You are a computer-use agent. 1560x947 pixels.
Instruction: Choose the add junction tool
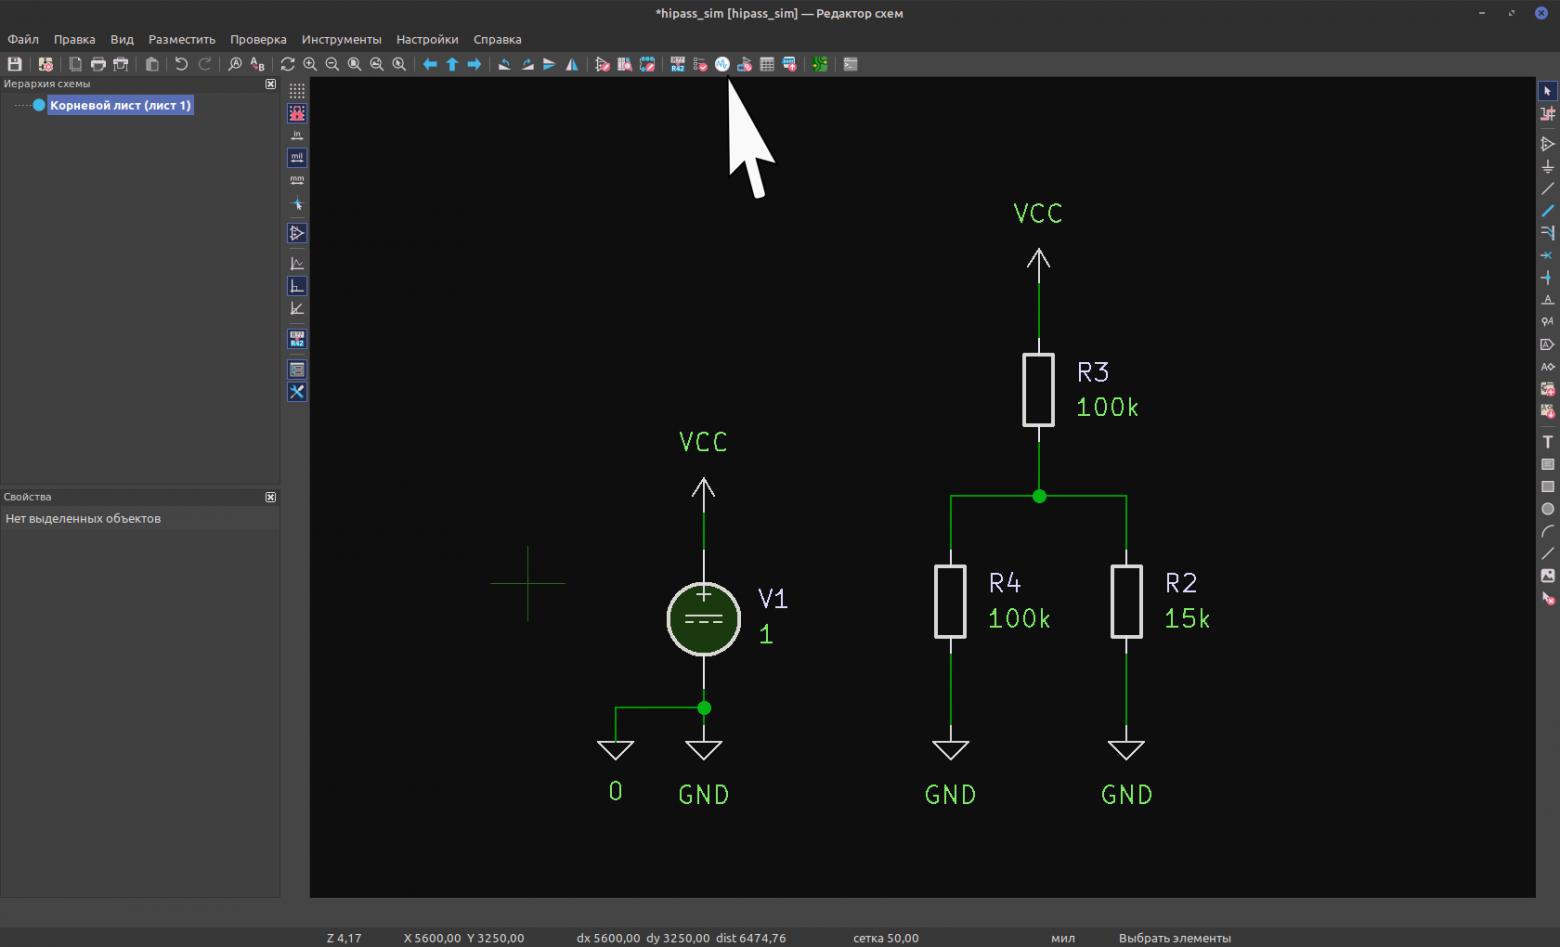click(1547, 278)
